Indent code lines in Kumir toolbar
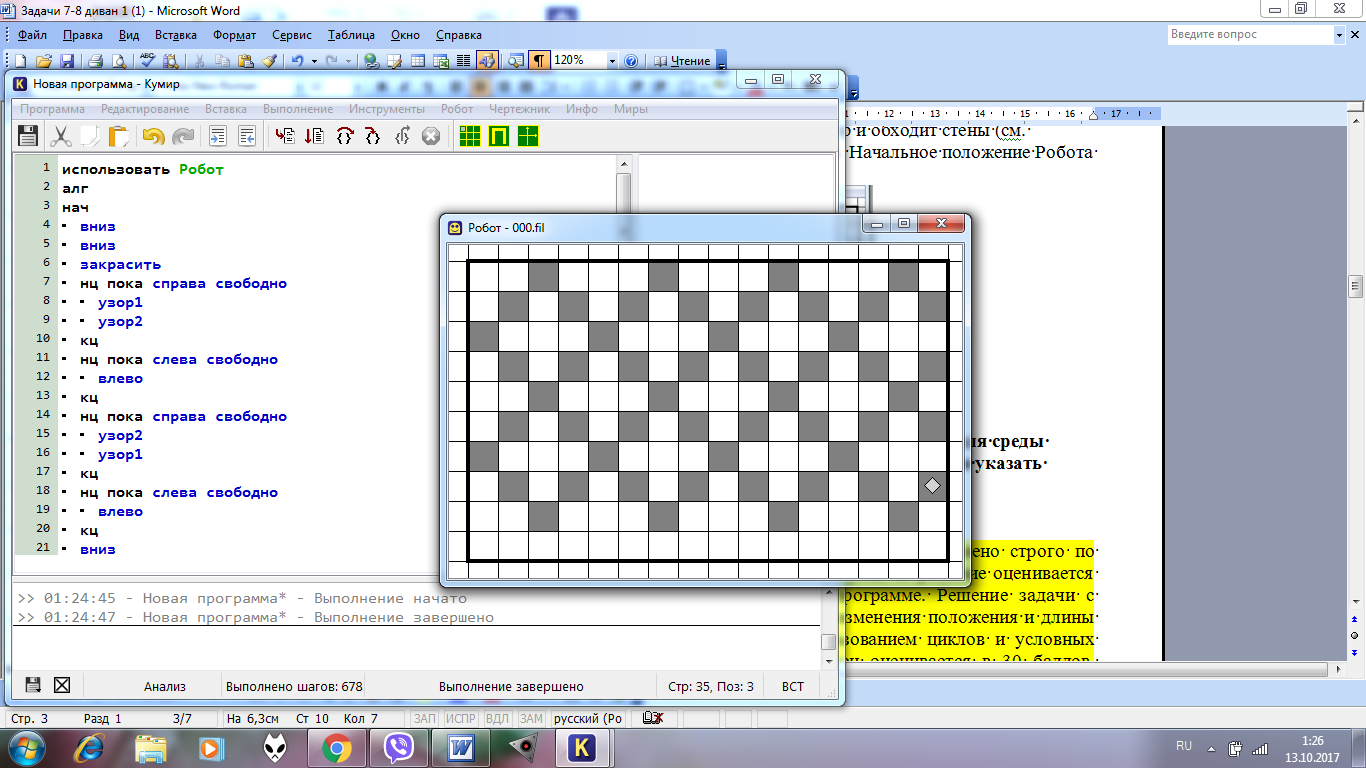Viewport: 1366px width, 768px height. 218,136
